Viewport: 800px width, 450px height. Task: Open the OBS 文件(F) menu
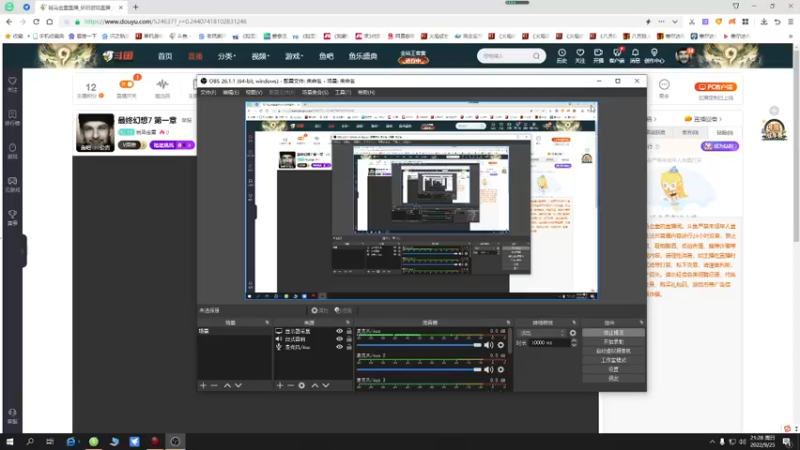(x=208, y=92)
